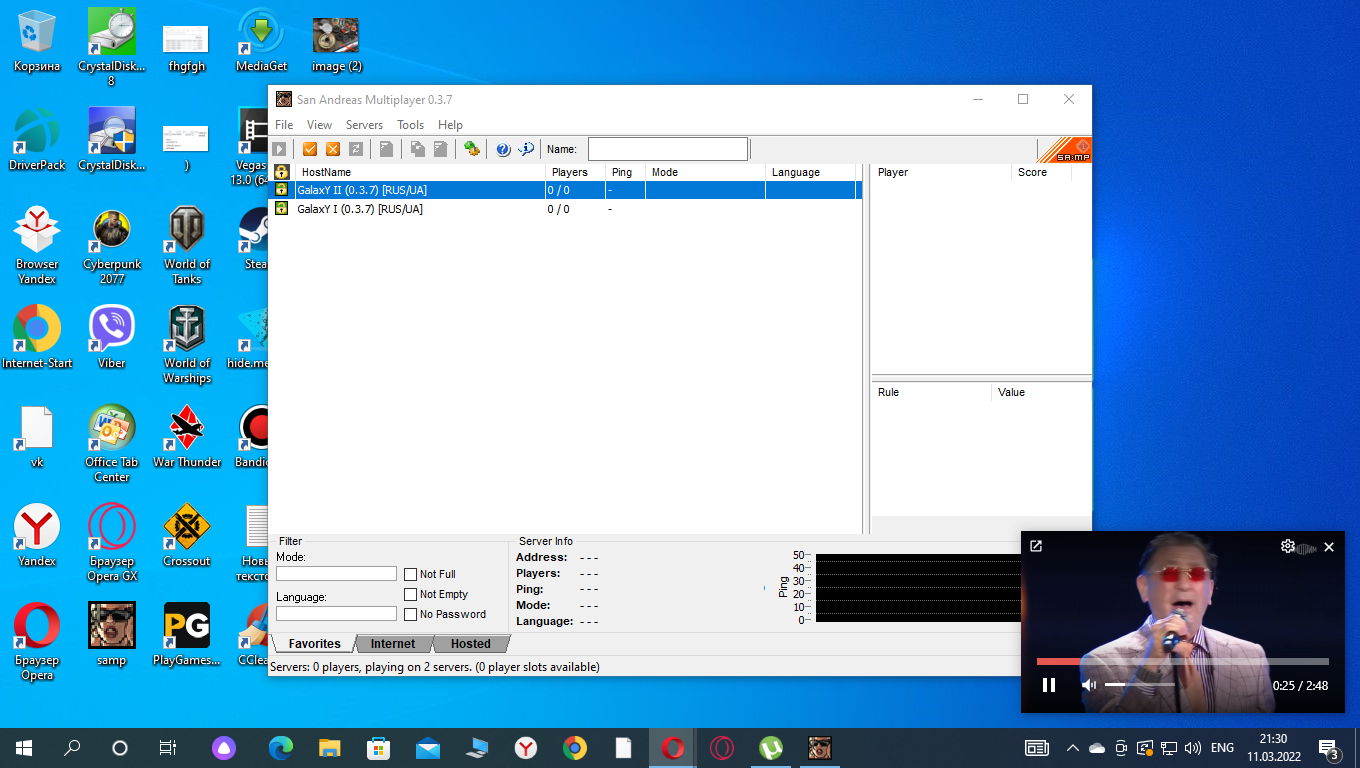Click the video progress bar

click(x=1182, y=661)
